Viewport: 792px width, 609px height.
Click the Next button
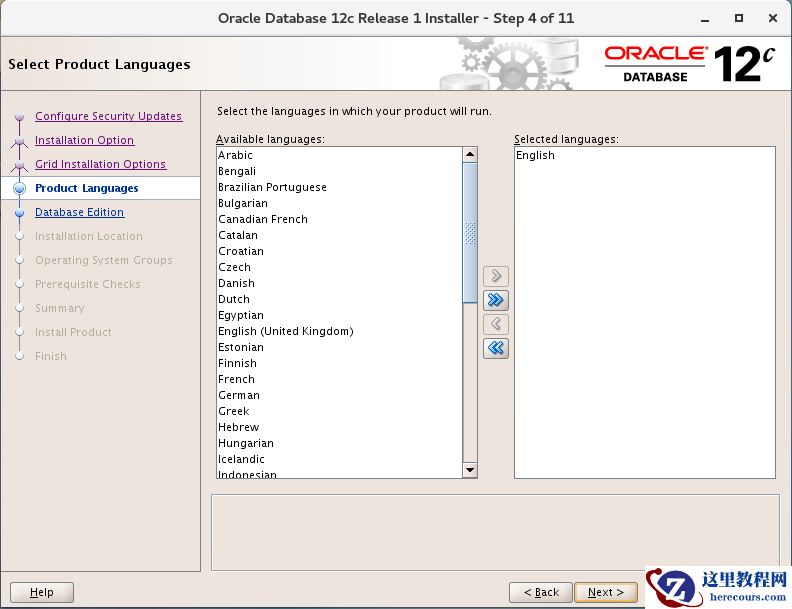point(606,592)
